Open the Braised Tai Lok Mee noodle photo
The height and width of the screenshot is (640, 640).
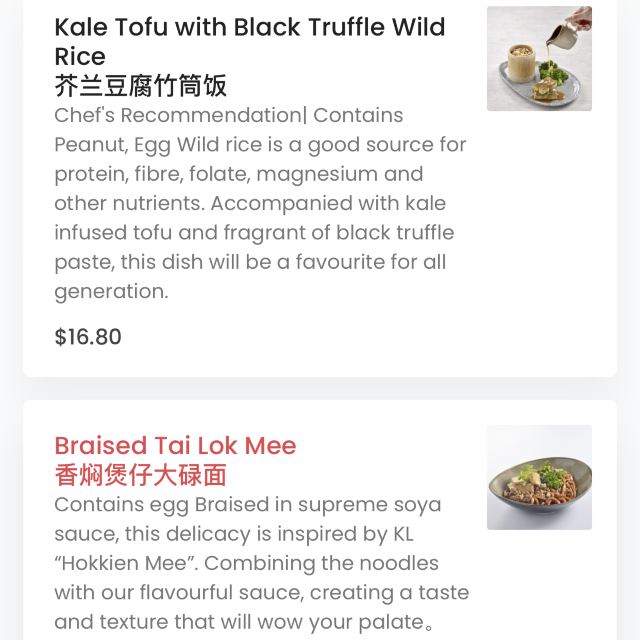[539, 477]
